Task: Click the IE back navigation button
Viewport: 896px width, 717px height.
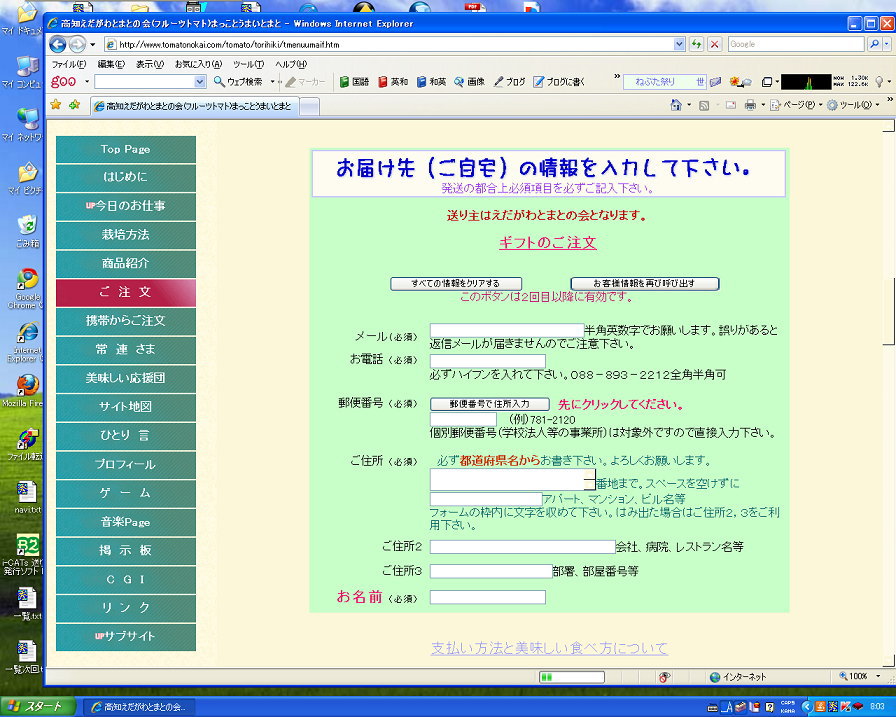Action: [x=57, y=44]
